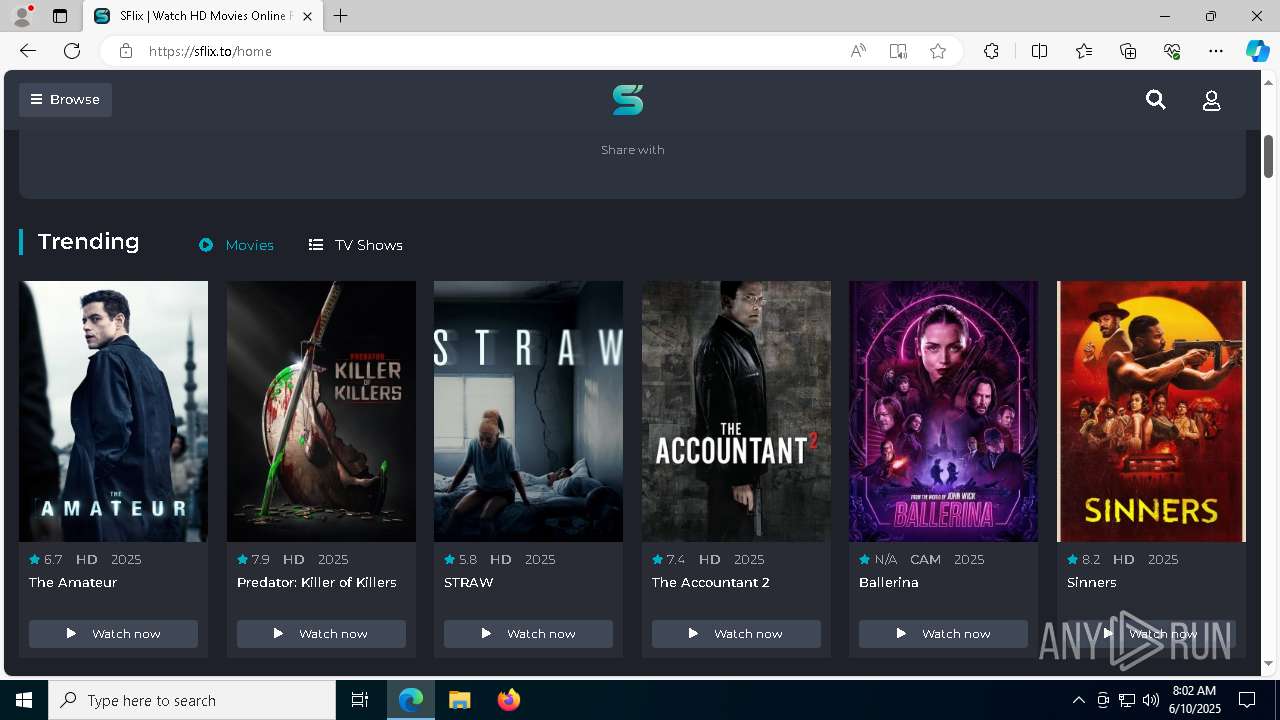Close the SFlix browser tab
This screenshot has width=1280, height=720.
click(307, 16)
